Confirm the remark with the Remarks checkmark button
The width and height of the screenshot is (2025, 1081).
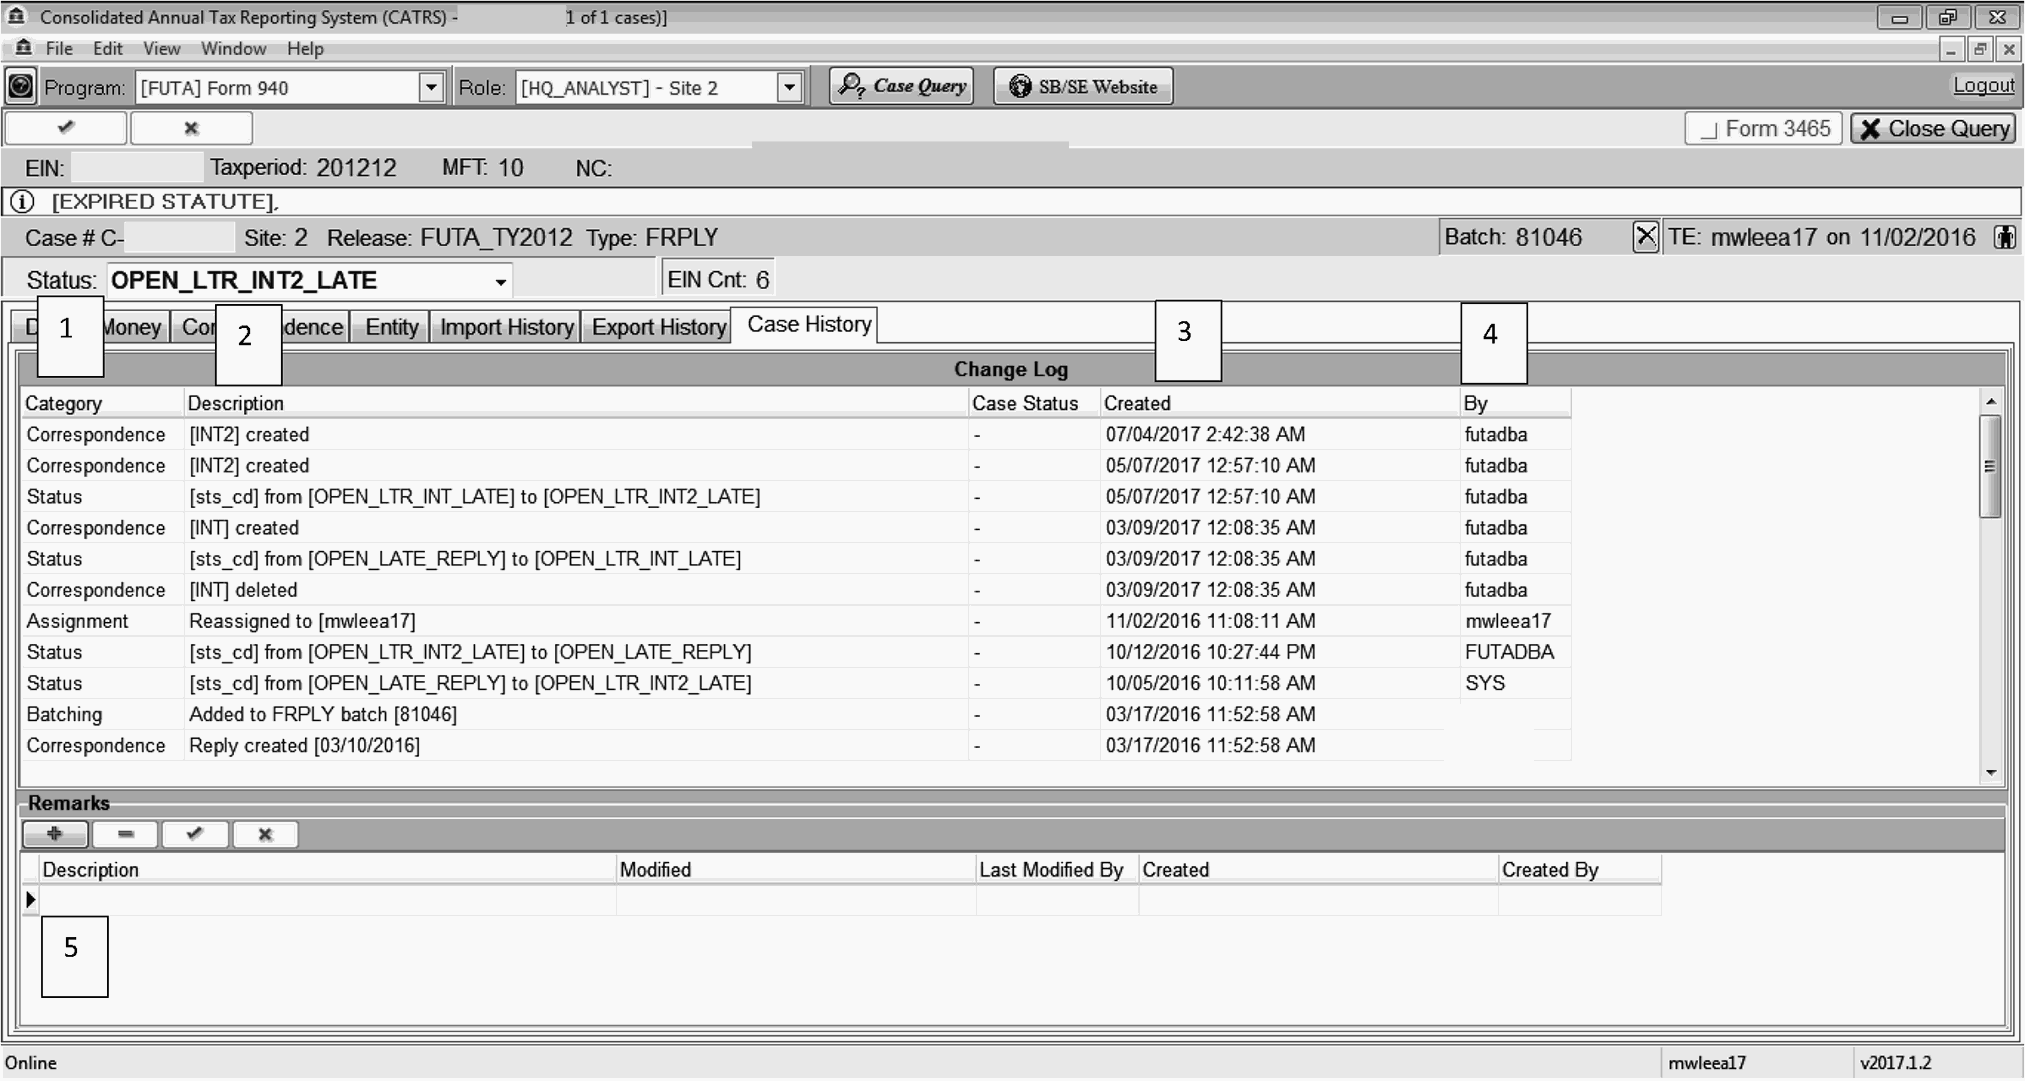click(195, 834)
